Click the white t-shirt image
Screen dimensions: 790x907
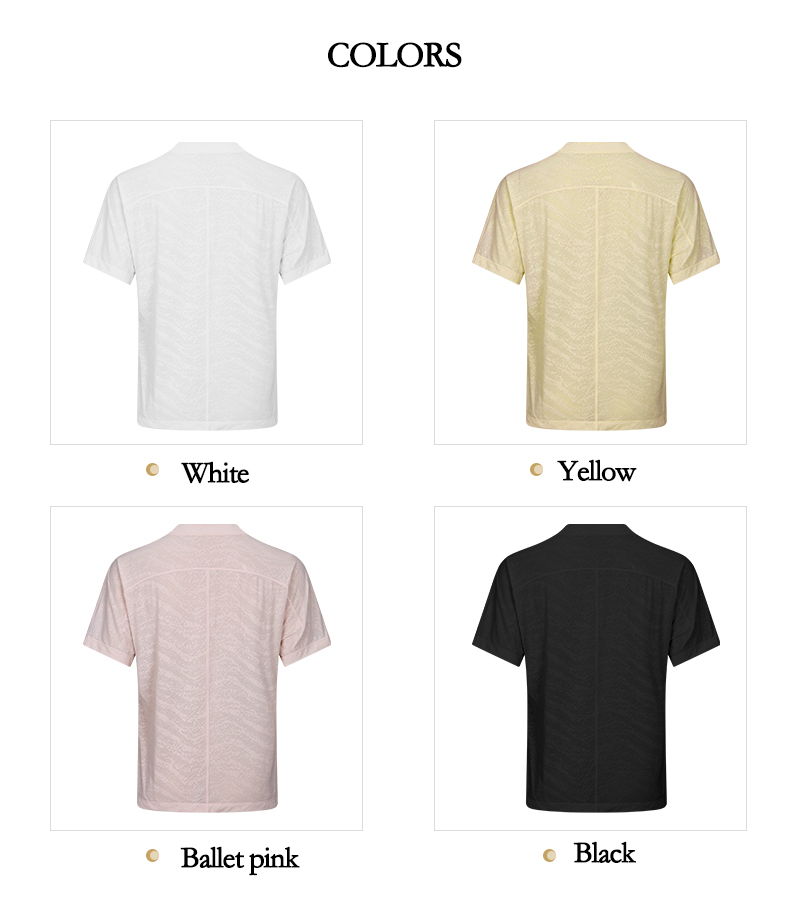[x=206, y=282]
